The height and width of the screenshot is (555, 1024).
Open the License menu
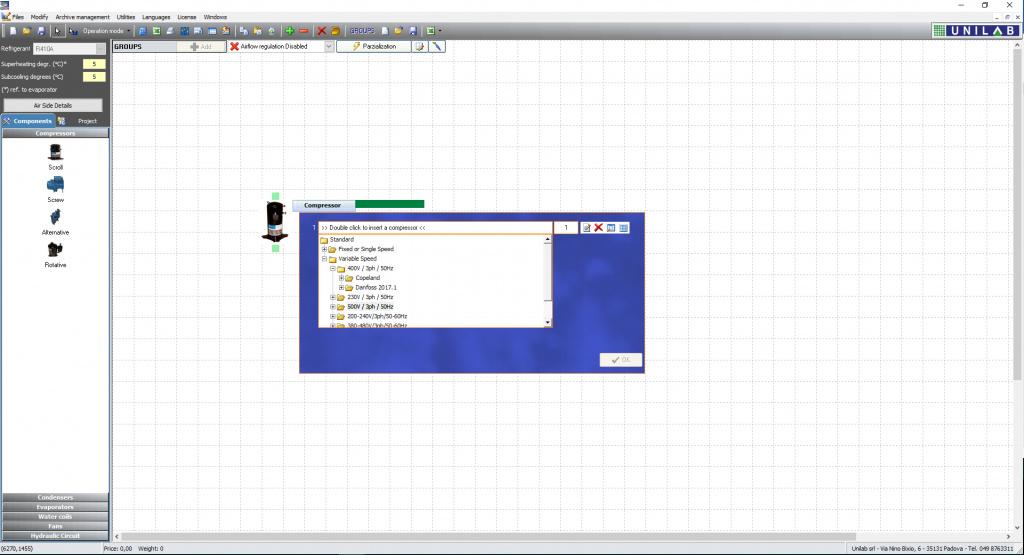click(x=187, y=17)
